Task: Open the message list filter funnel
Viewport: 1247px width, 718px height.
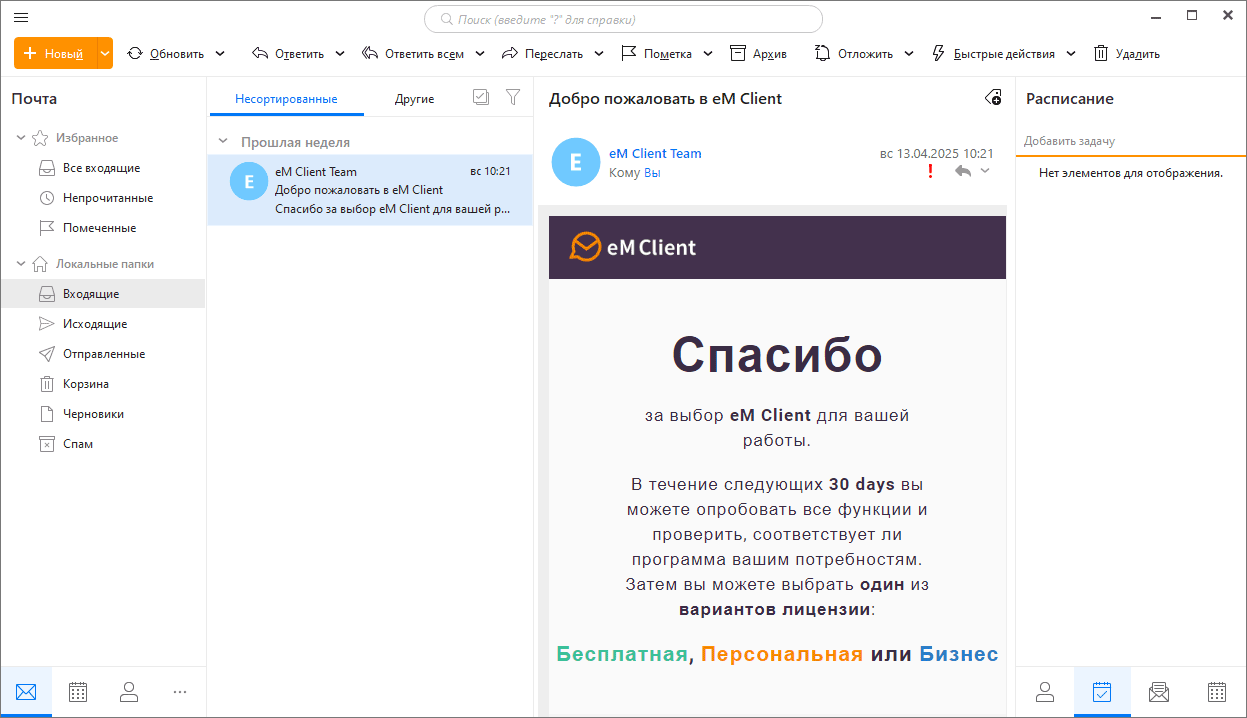Action: [x=513, y=97]
